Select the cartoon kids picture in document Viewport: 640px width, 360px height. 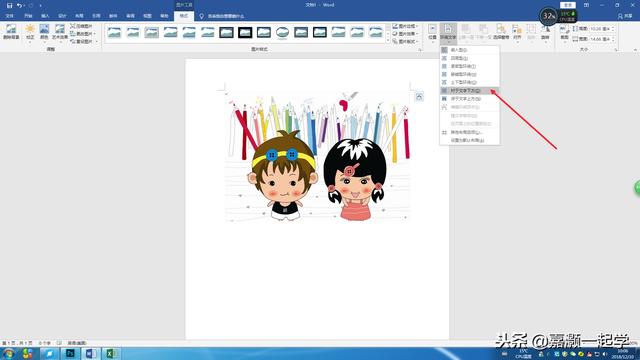click(317, 157)
